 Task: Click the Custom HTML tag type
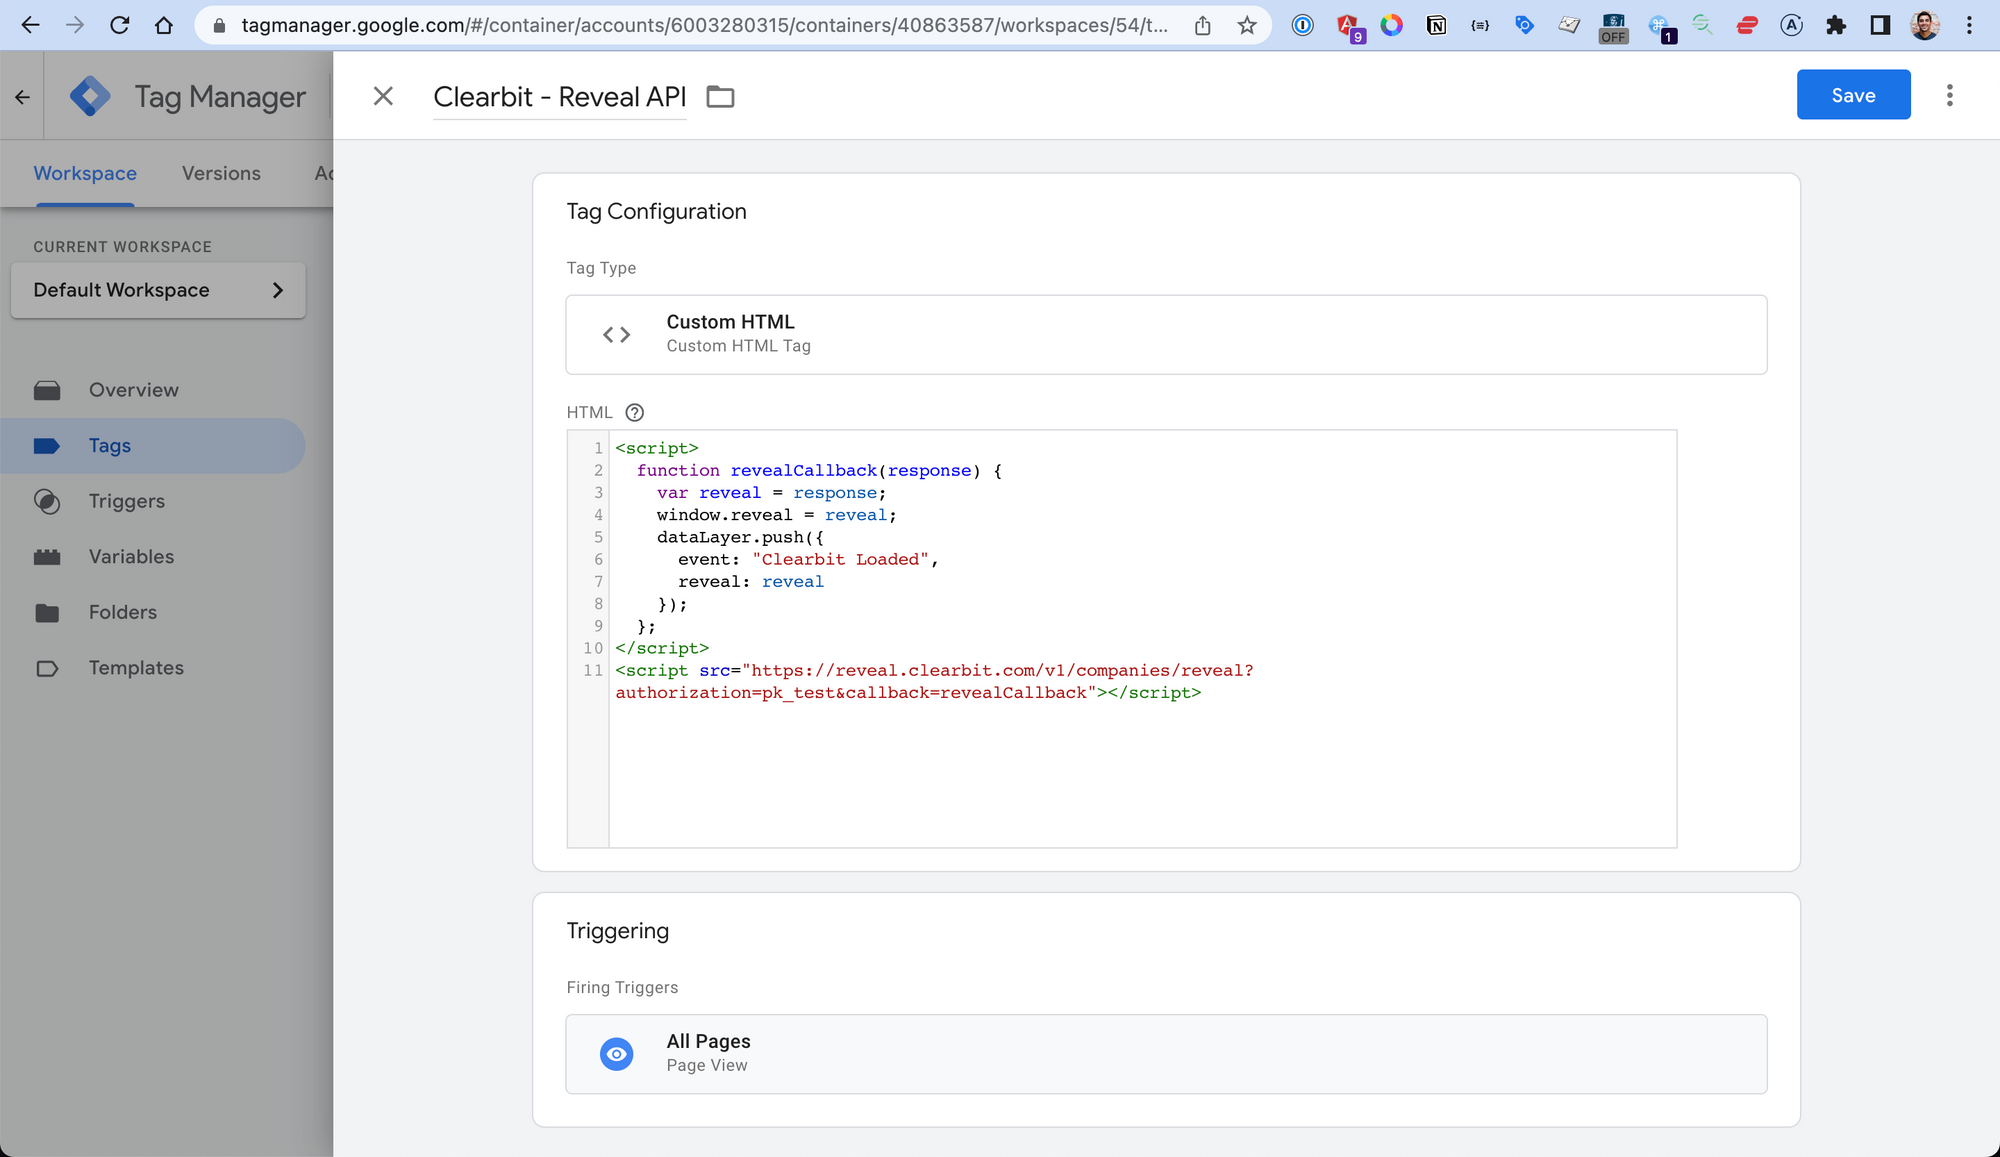coord(1166,335)
